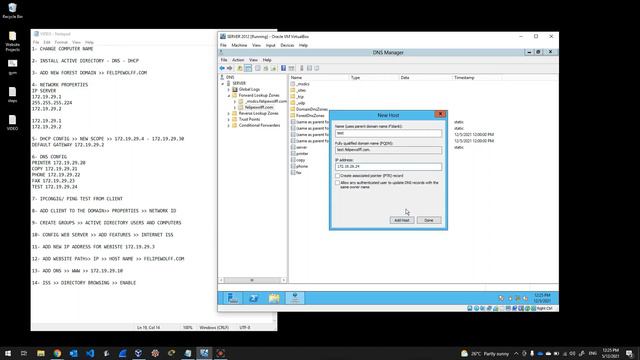Click the horizontal scrollbar under DNS tree

click(x=252, y=280)
